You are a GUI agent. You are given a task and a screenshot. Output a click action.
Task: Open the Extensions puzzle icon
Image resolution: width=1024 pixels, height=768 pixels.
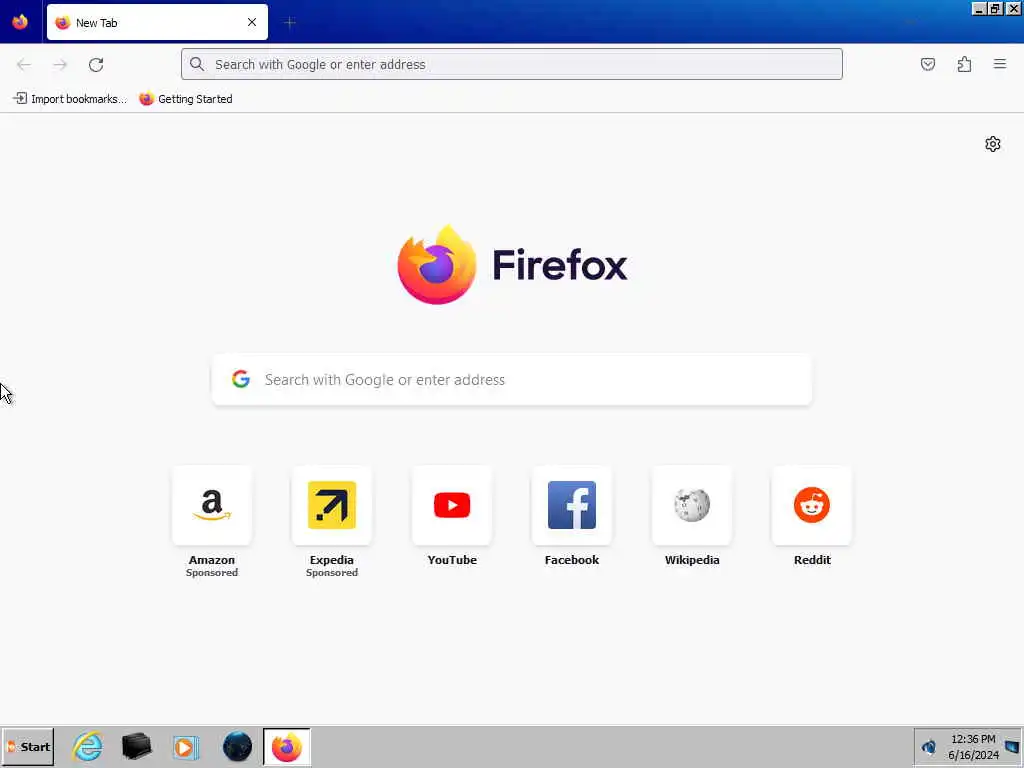pos(964,64)
